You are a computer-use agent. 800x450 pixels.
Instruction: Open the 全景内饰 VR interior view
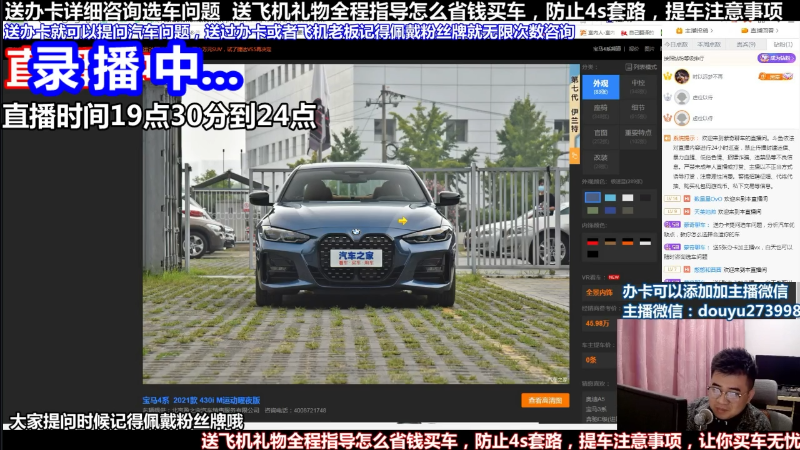point(599,292)
